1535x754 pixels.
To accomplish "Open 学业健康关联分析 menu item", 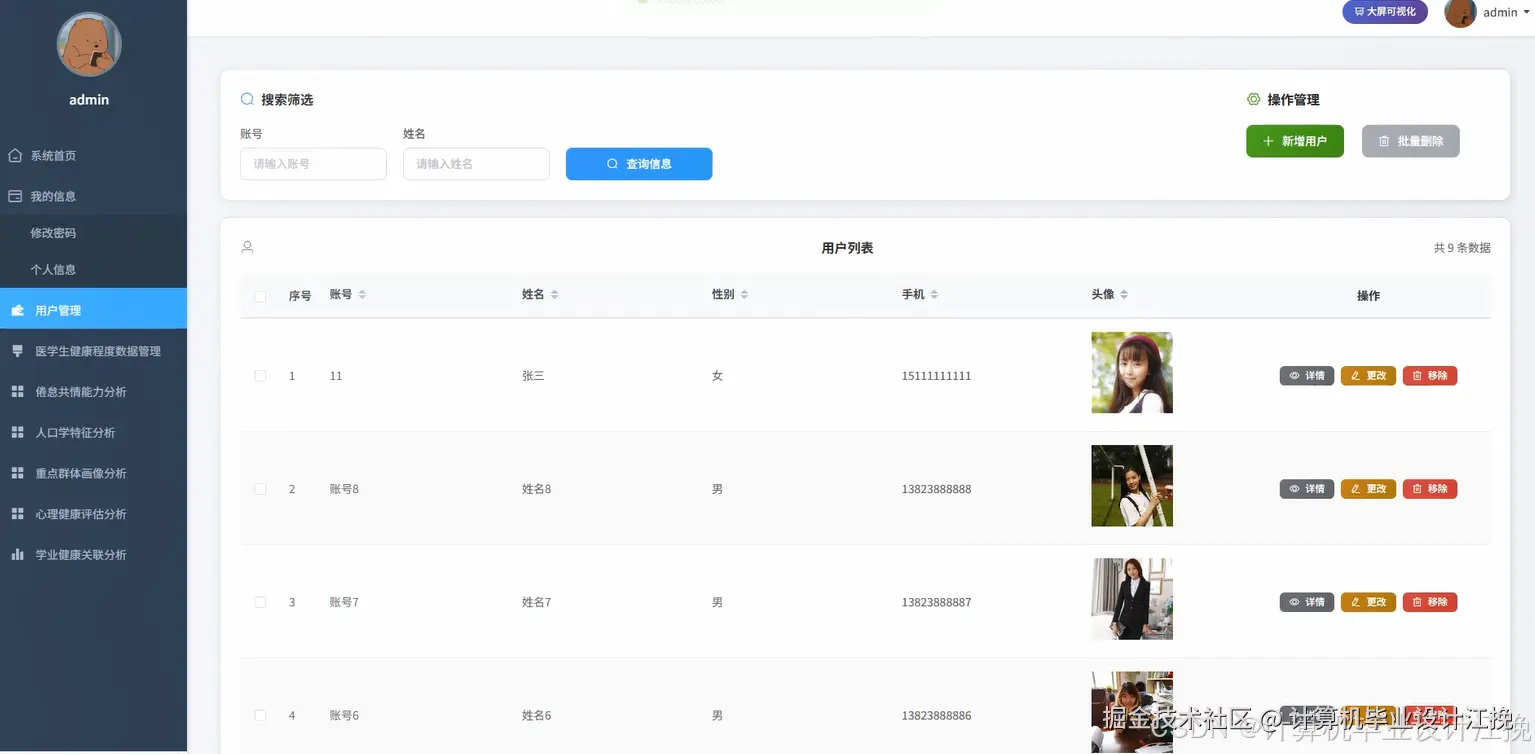I will 93,554.
